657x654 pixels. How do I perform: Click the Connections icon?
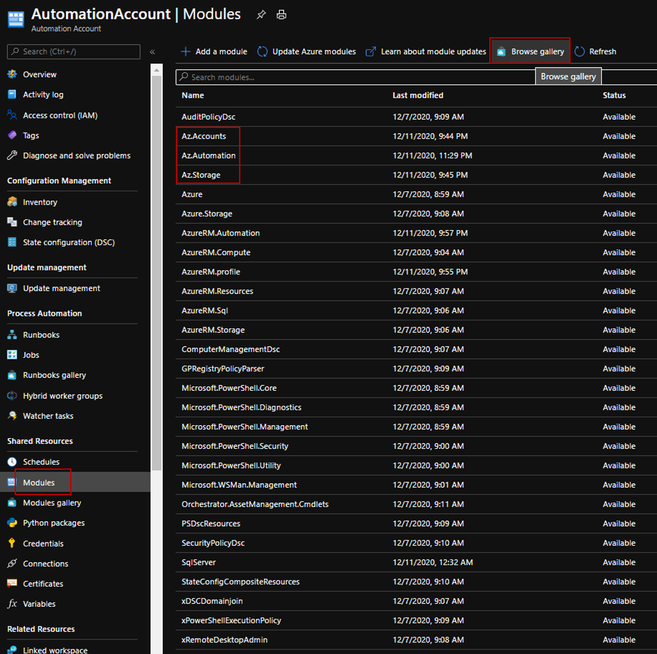[x=12, y=564]
